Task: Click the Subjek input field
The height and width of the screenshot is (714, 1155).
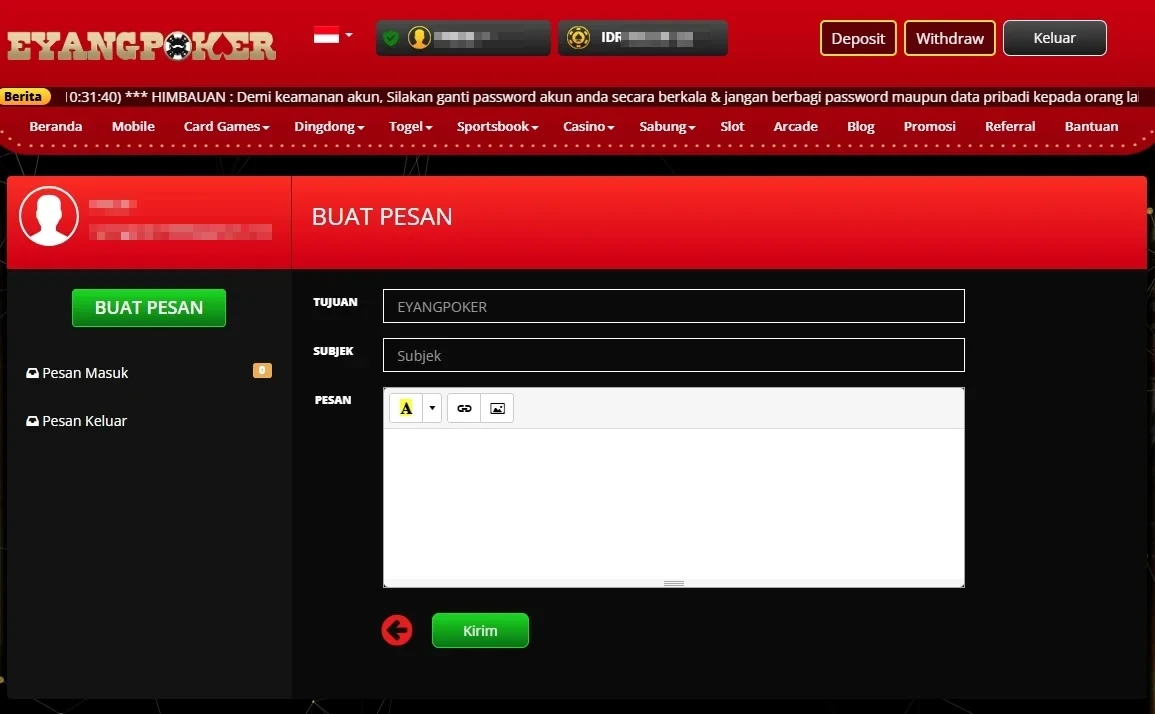Action: click(673, 355)
